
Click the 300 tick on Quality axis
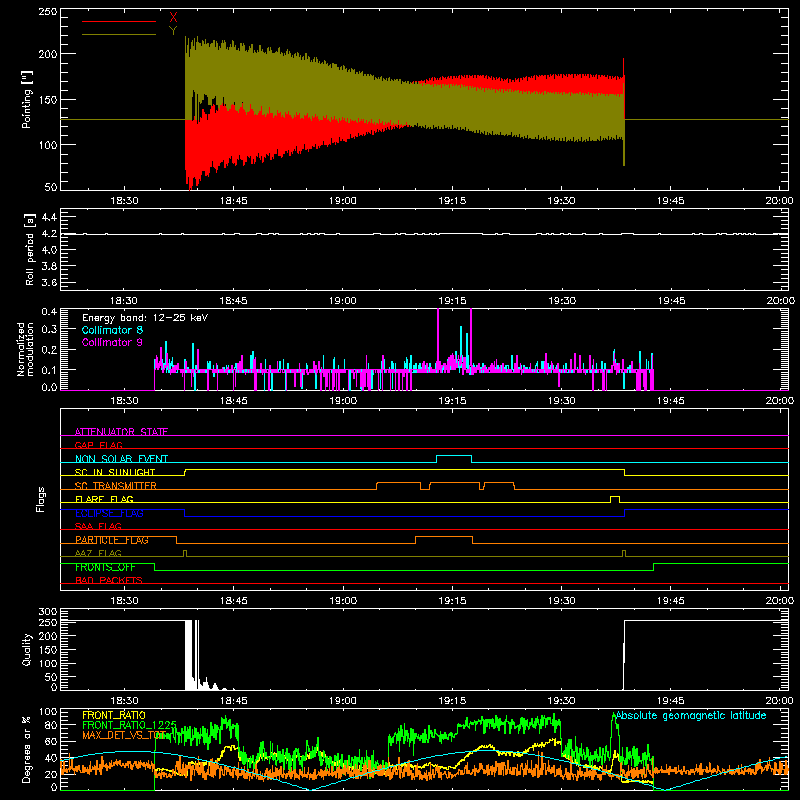pyautogui.click(x=48, y=612)
